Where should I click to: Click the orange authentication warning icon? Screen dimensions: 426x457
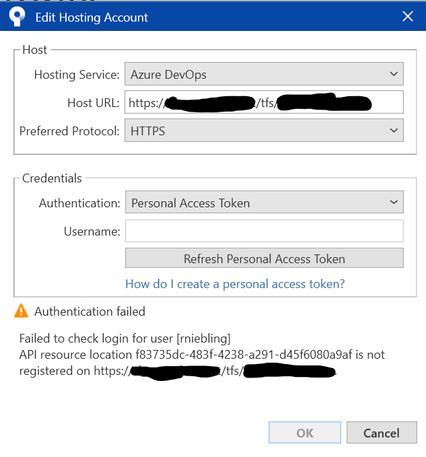click(21, 311)
